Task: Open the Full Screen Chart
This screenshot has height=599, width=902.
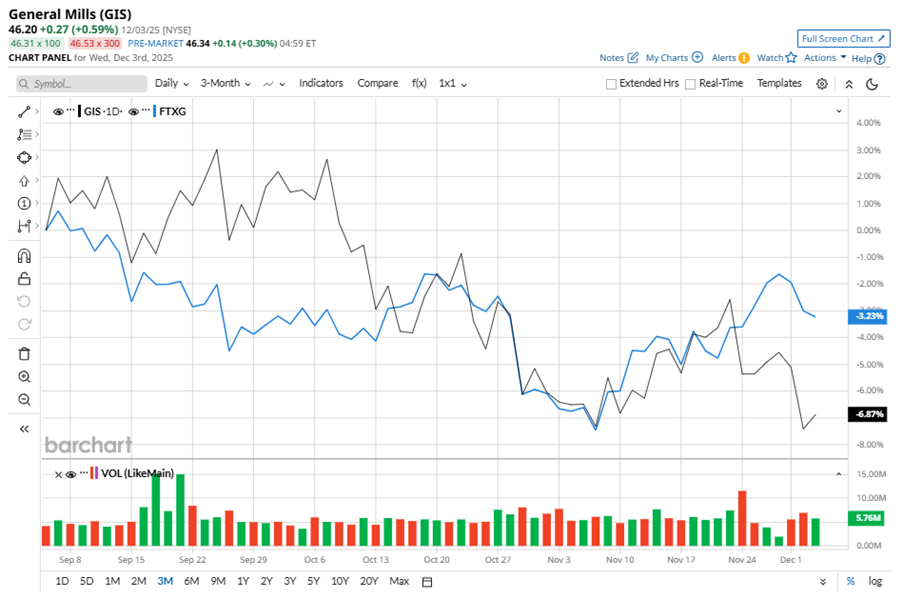Action: coord(843,39)
